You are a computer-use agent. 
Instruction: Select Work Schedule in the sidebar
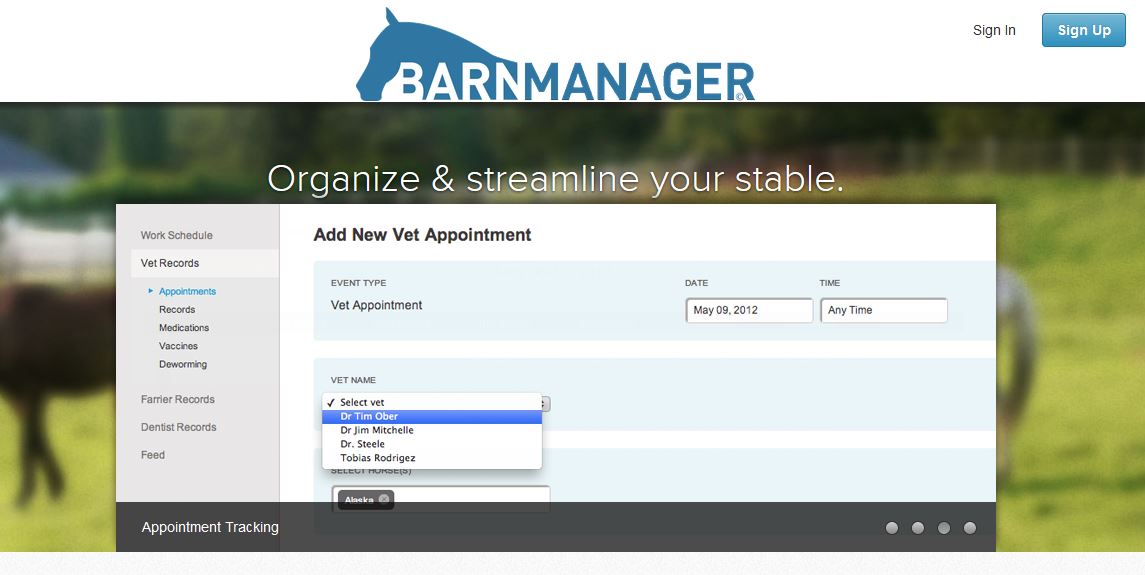point(177,235)
